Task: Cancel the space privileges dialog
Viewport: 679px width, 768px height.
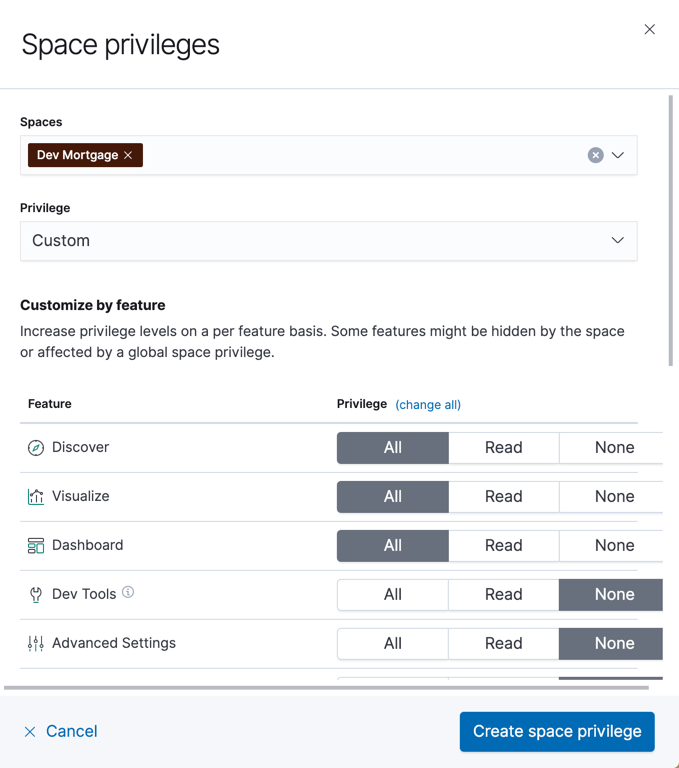Action: coord(61,732)
